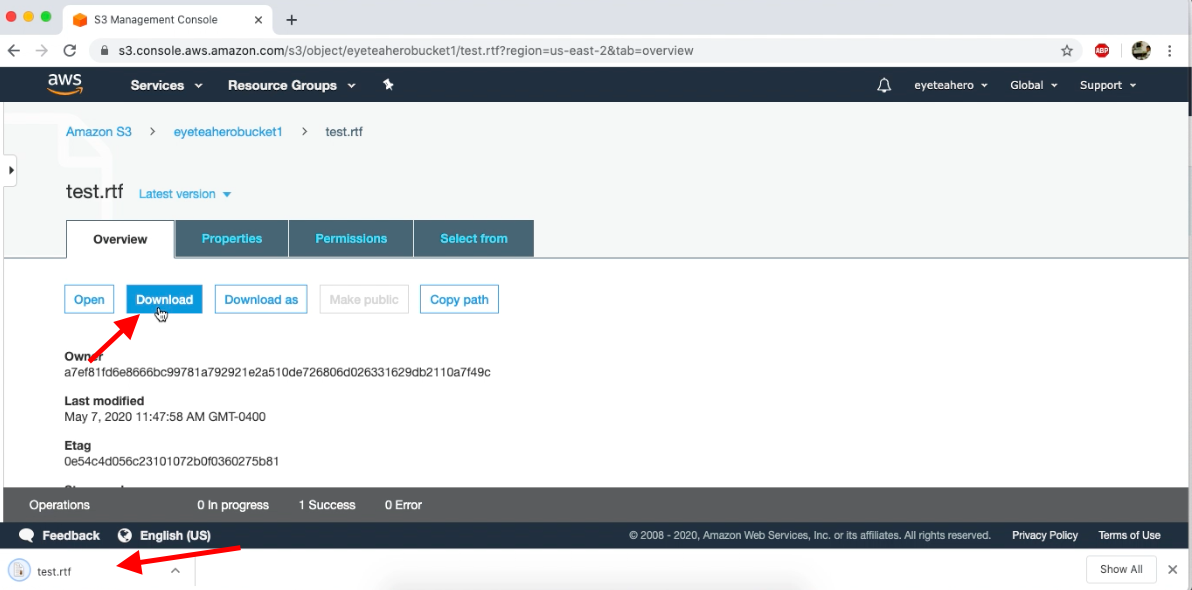The height and width of the screenshot is (590, 1192).
Task: Bookmark the page using the star icon
Action: click(1066, 50)
